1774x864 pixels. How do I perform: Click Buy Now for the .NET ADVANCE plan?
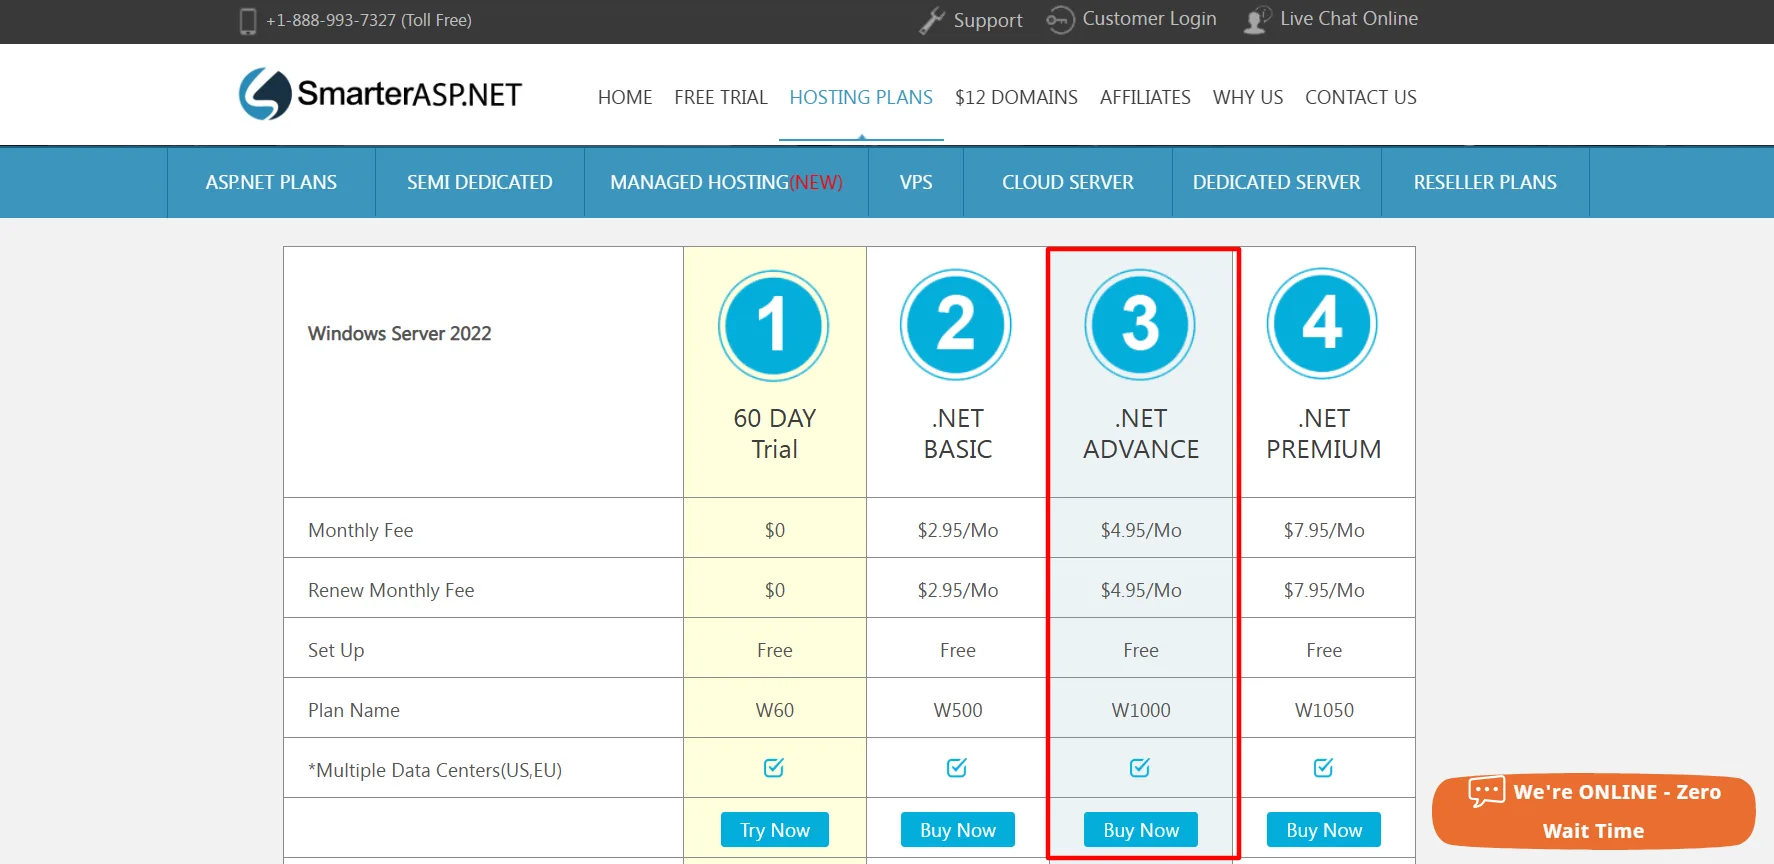pyautogui.click(x=1141, y=830)
